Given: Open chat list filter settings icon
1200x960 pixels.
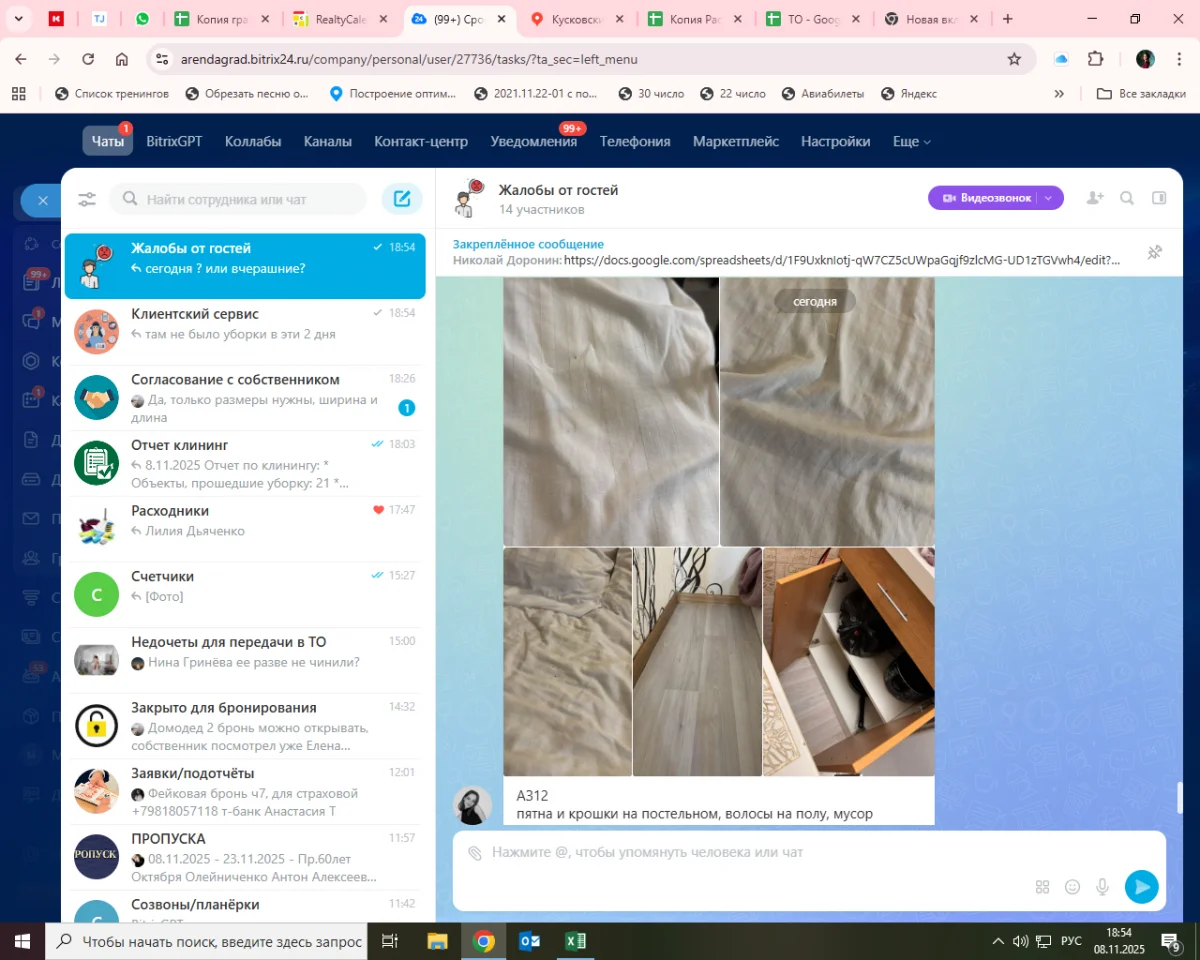Looking at the screenshot, I should coord(87,199).
